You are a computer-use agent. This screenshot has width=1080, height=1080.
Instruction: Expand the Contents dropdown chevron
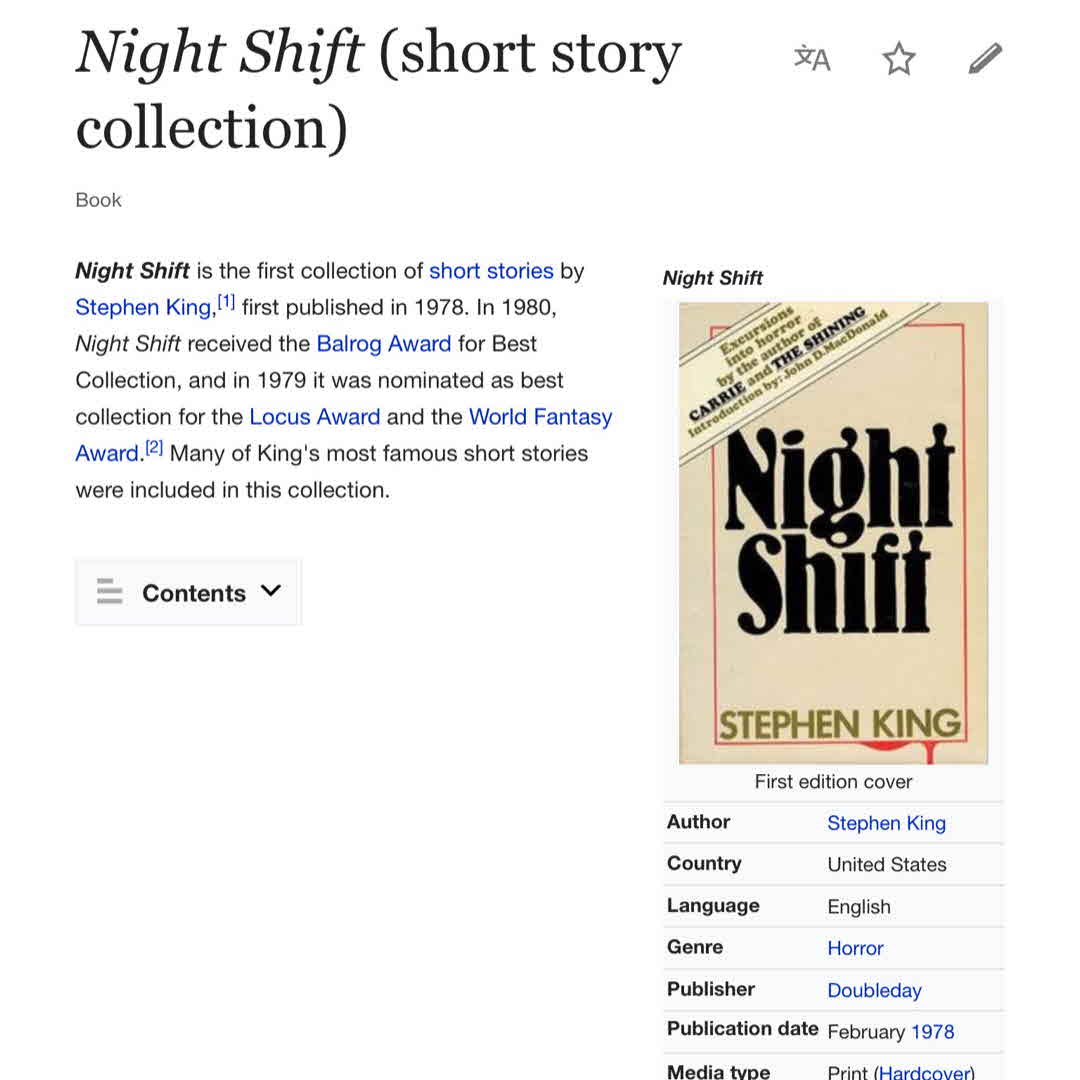coord(270,591)
